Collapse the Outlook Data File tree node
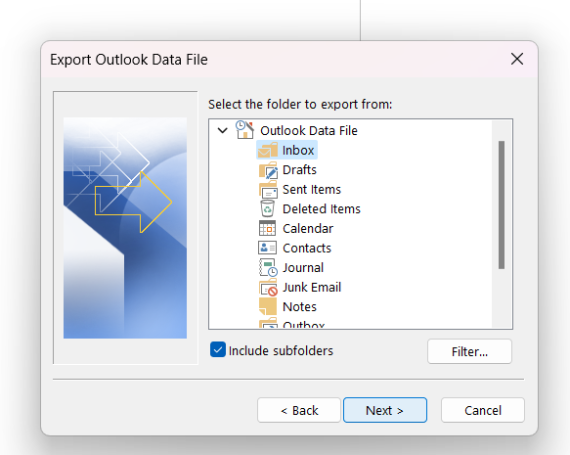Viewport: 570px width, 455px height. [x=222, y=130]
